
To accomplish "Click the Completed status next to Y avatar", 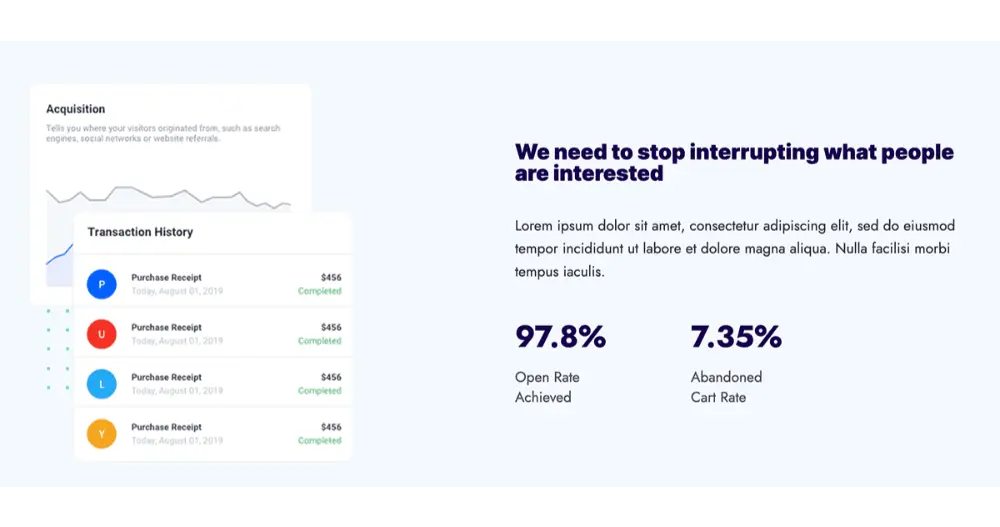I will (x=320, y=440).
